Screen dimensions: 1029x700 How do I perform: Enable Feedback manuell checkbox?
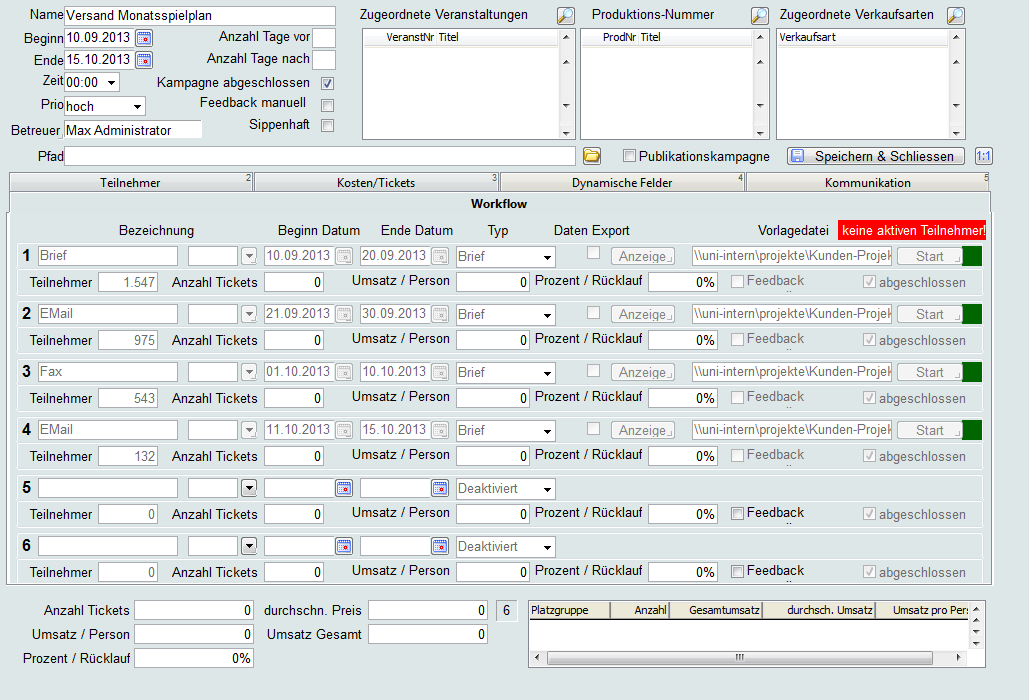tap(327, 105)
